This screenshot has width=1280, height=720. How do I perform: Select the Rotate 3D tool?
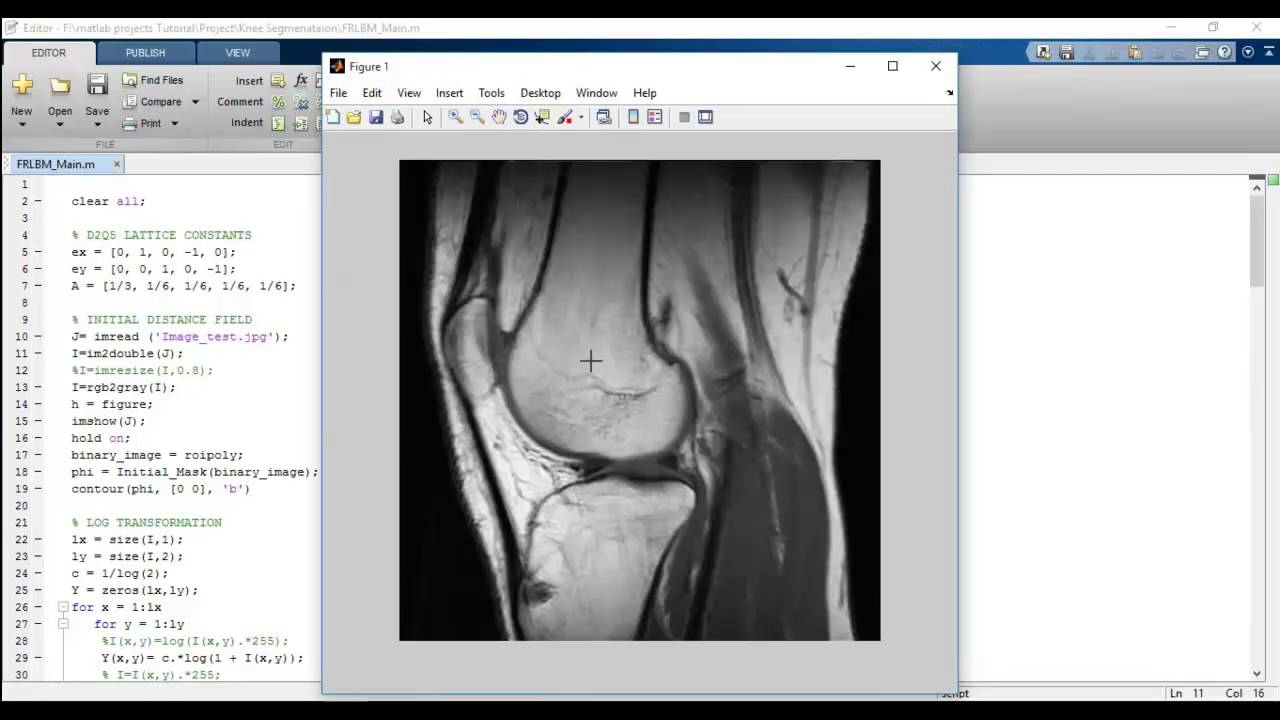(x=520, y=117)
